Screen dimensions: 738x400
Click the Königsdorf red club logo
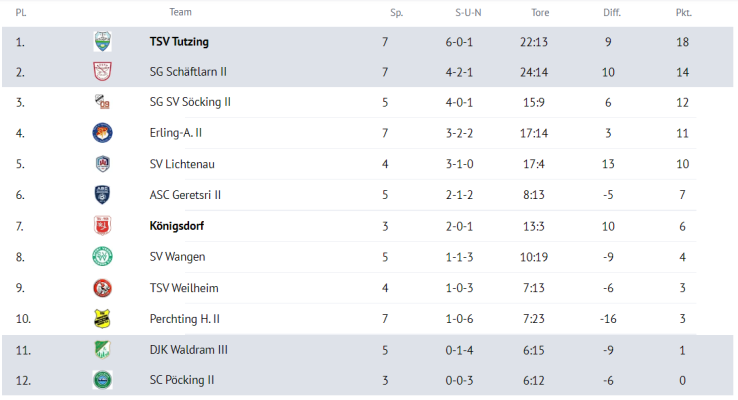pos(102,225)
